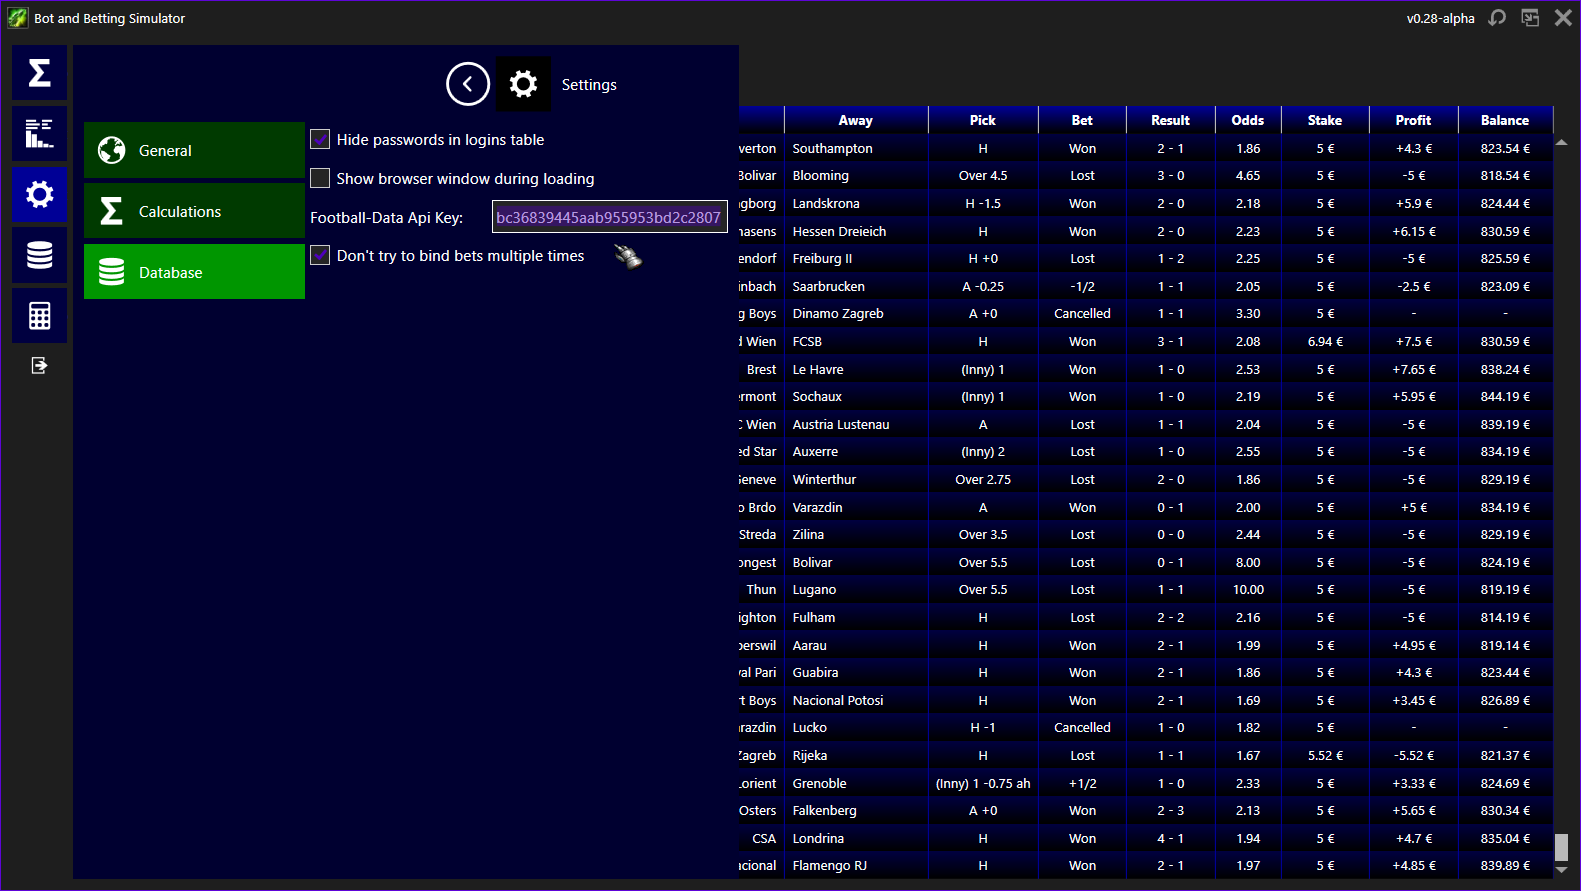The width and height of the screenshot is (1581, 891).
Task: Click the +1/2 bet cell for Grenoble
Action: 1082,783
